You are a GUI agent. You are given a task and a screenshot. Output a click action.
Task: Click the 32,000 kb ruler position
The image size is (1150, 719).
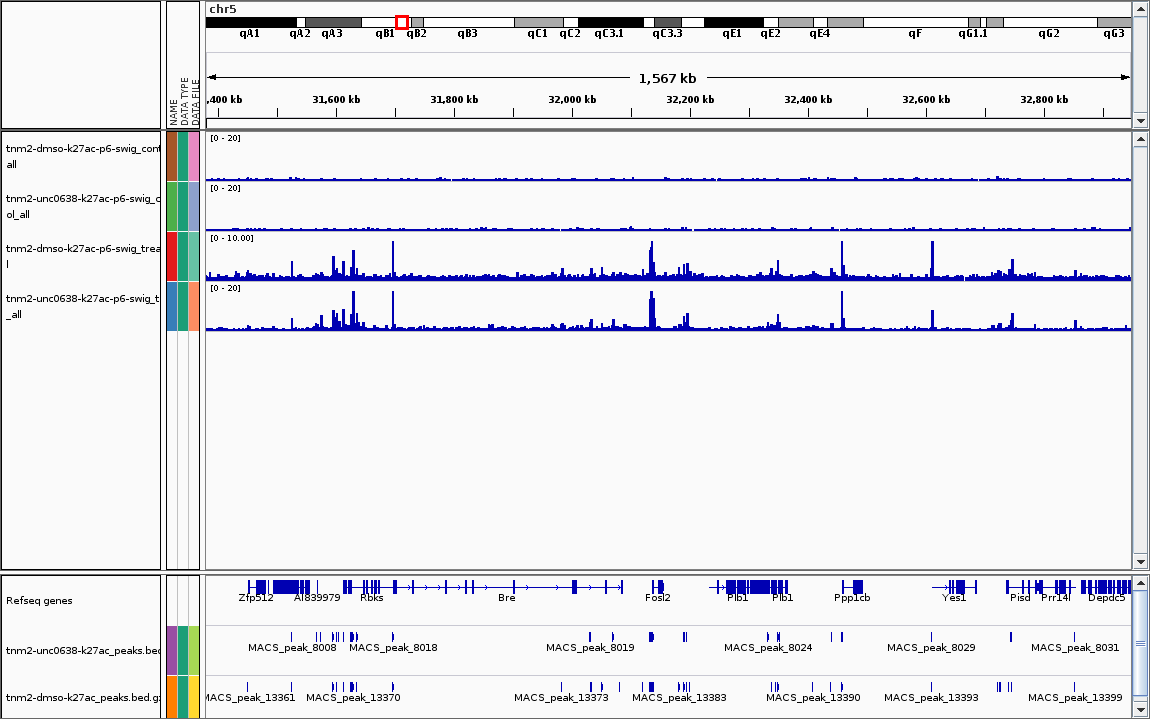(x=573, y=100)
